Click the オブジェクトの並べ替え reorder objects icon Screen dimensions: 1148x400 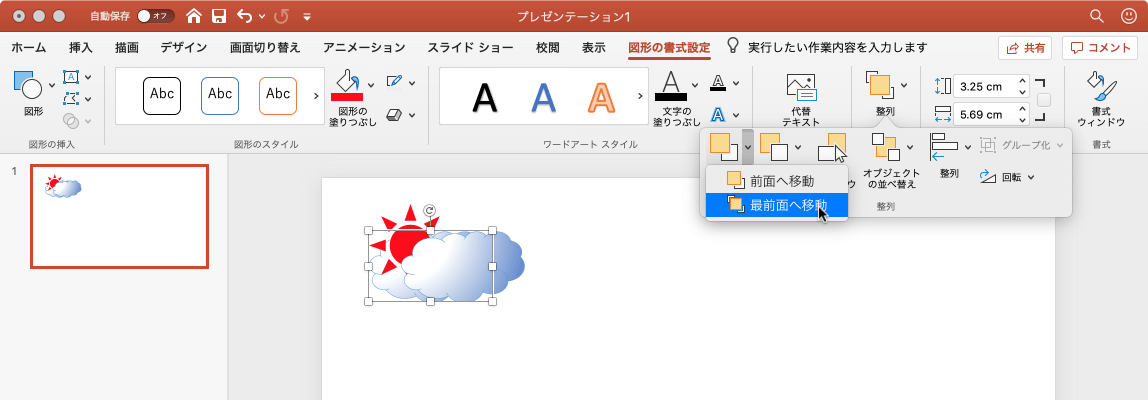(884, 147)
